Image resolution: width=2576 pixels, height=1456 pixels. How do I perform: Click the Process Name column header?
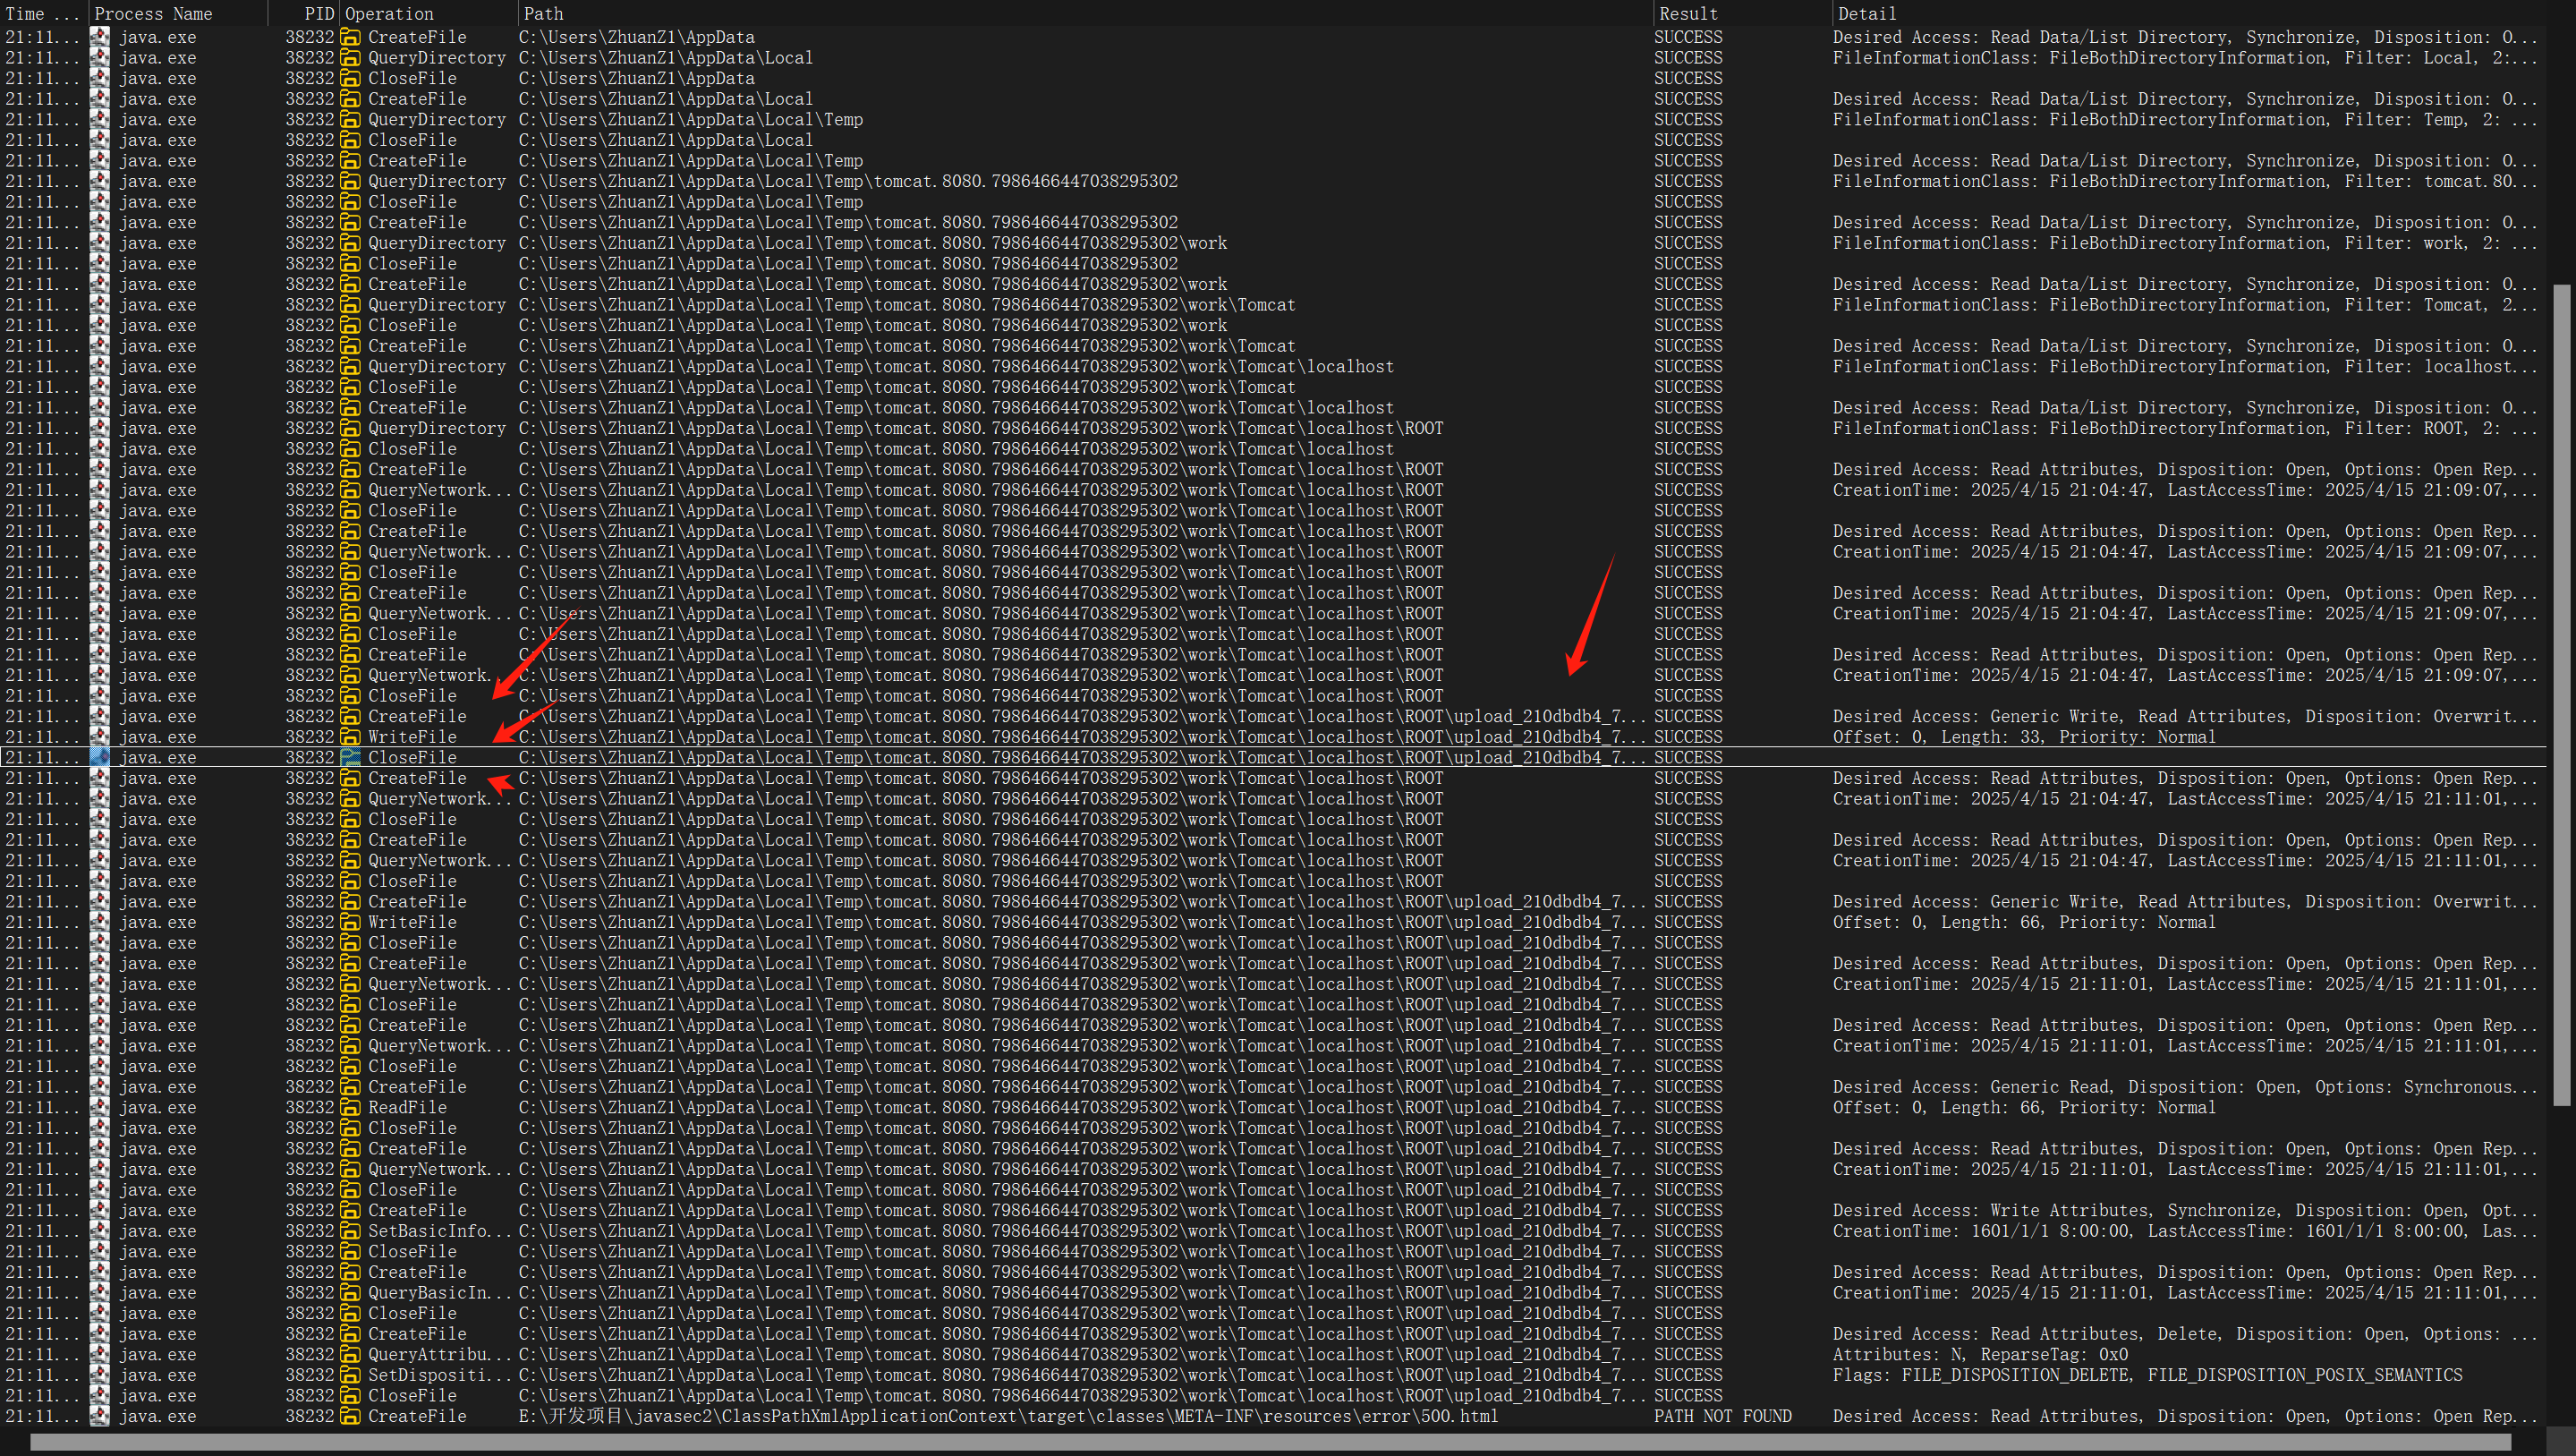[x=152, y=13]
